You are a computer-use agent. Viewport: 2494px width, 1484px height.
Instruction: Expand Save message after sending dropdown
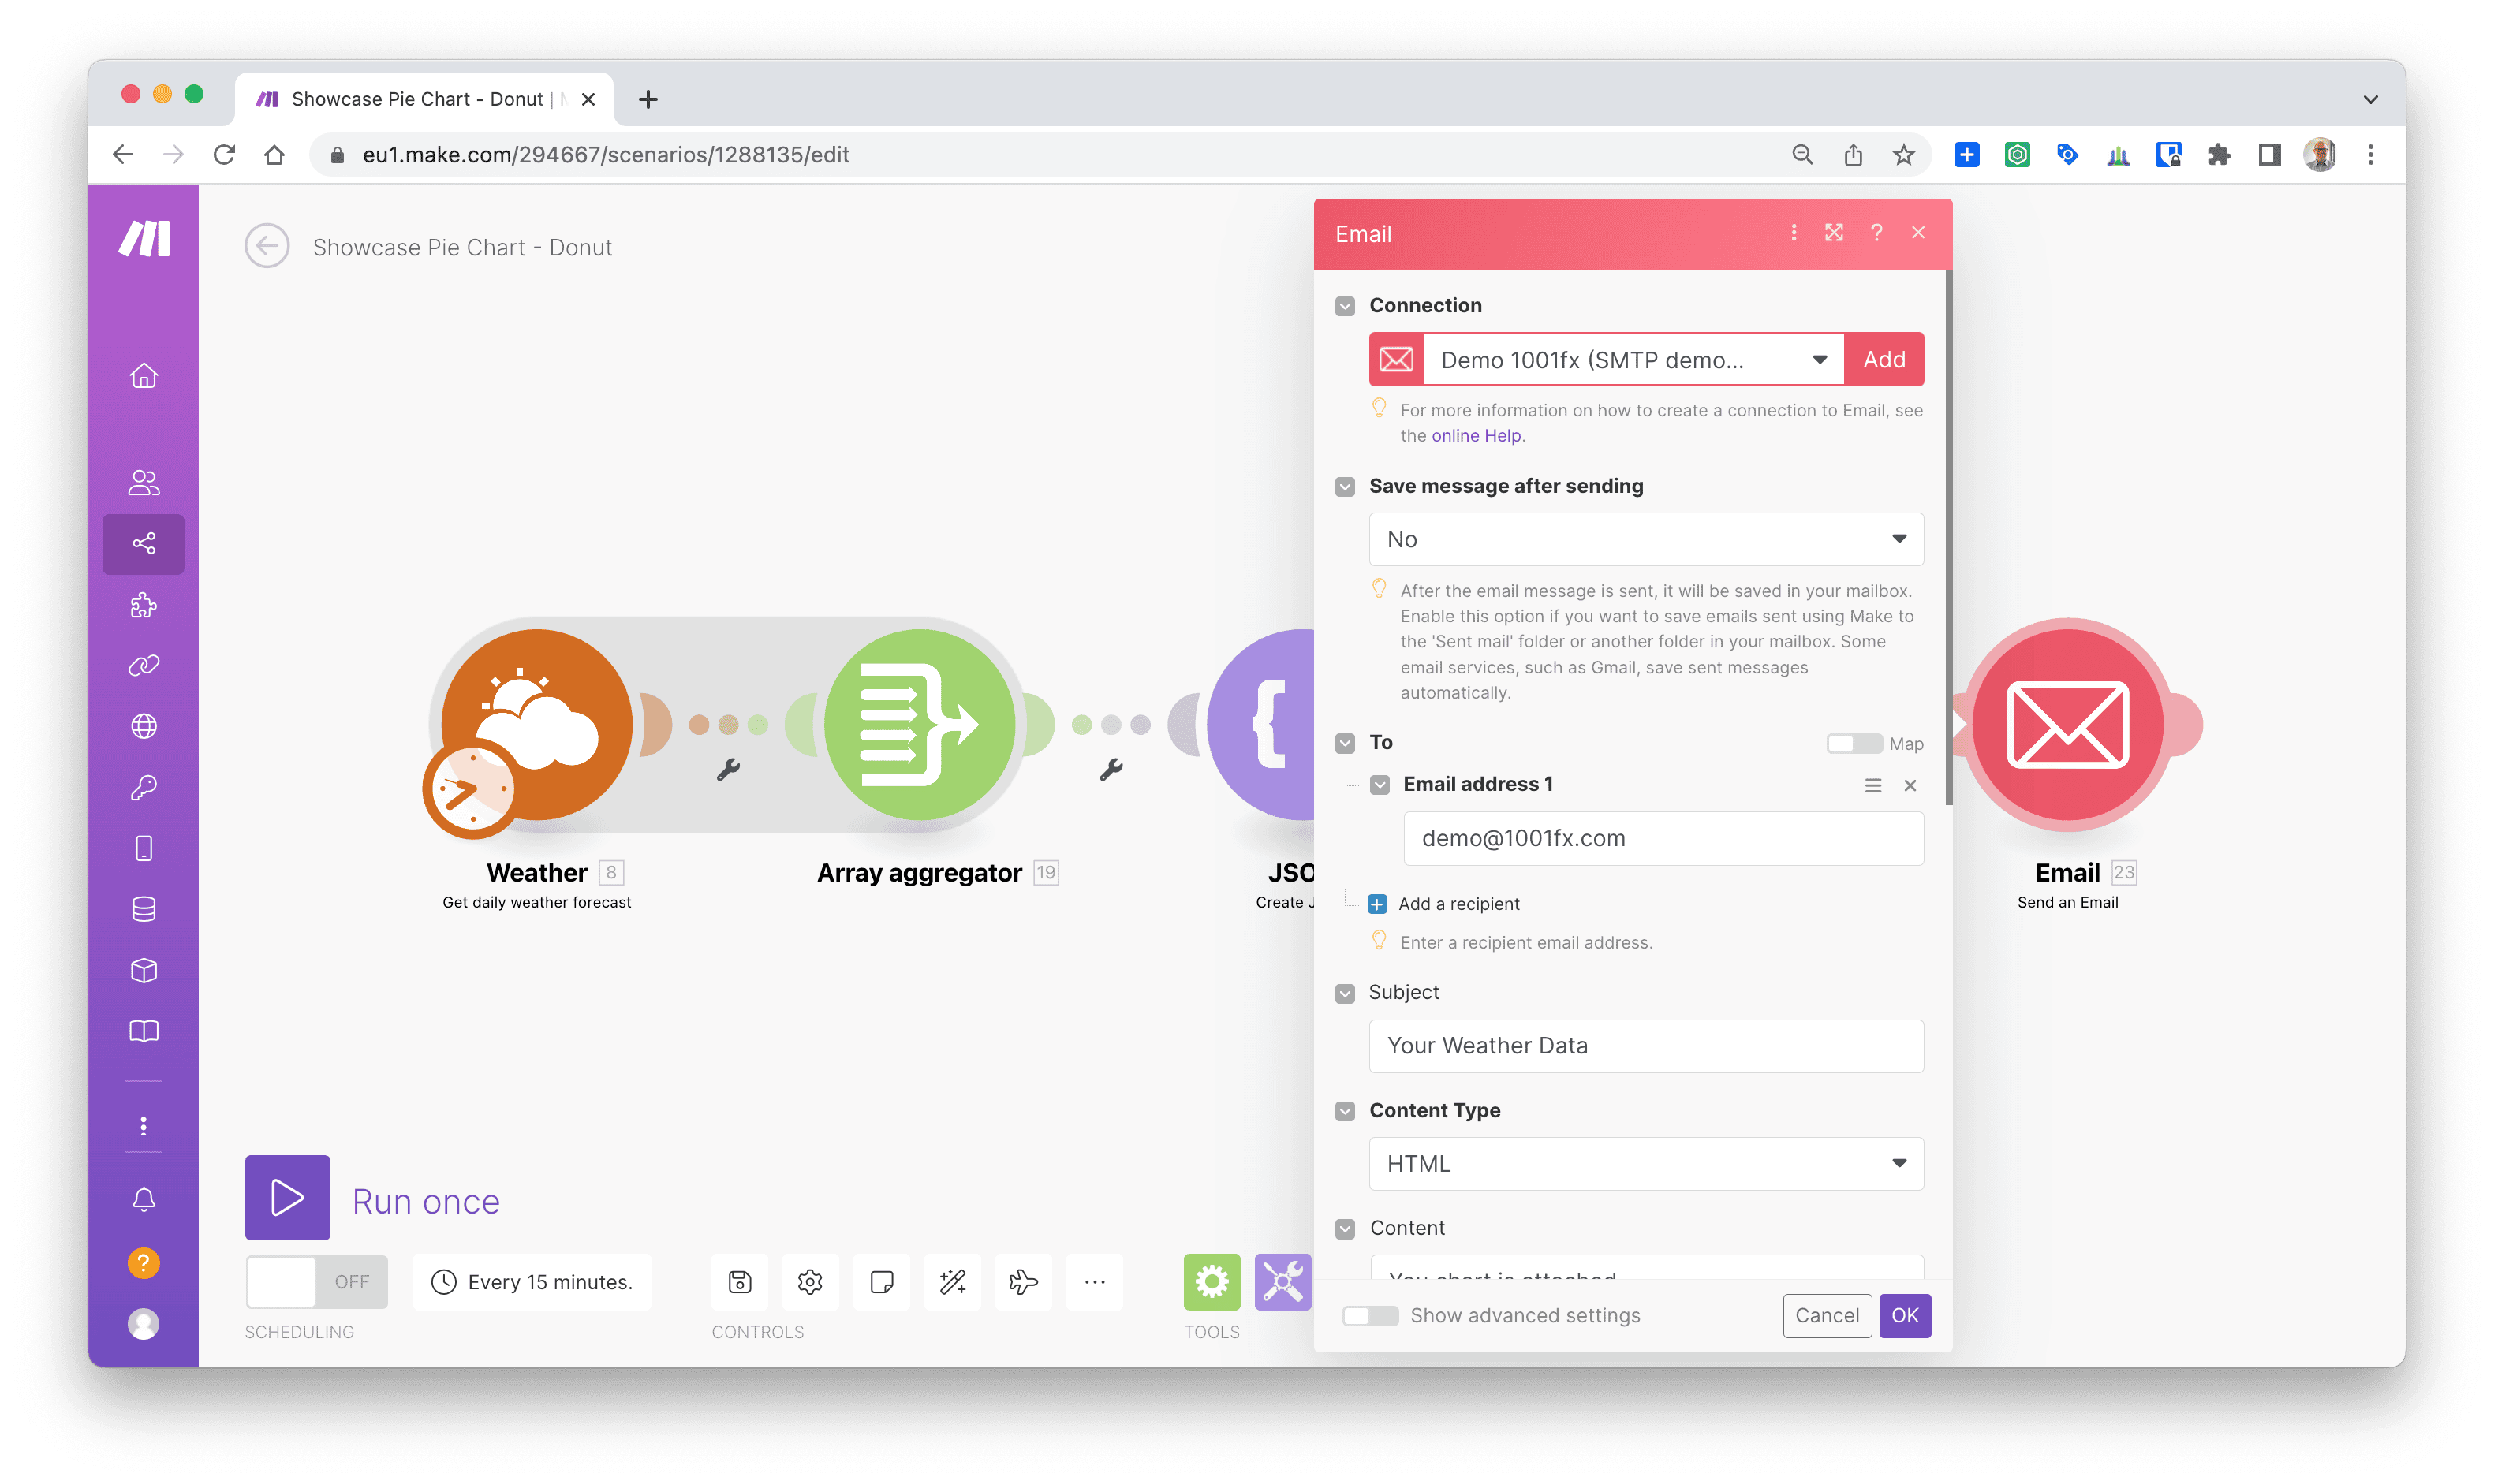(1645, 539)
